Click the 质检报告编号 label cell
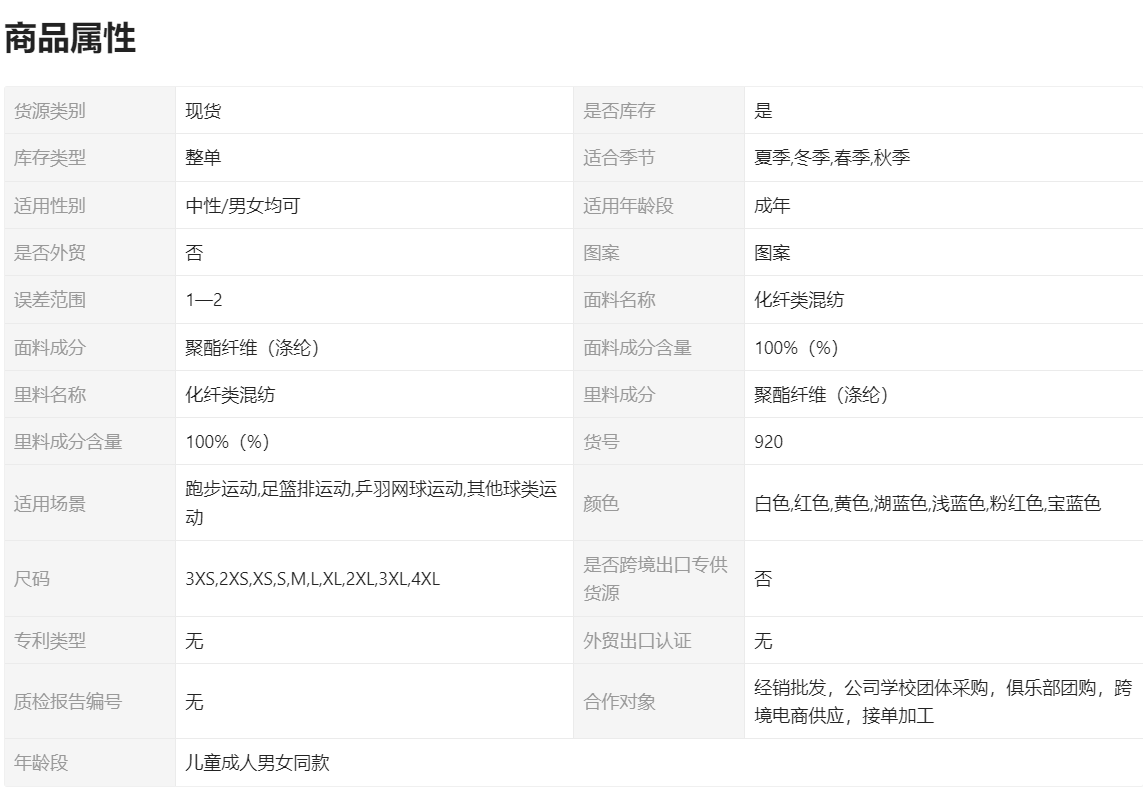 click(x=68, y=702)
